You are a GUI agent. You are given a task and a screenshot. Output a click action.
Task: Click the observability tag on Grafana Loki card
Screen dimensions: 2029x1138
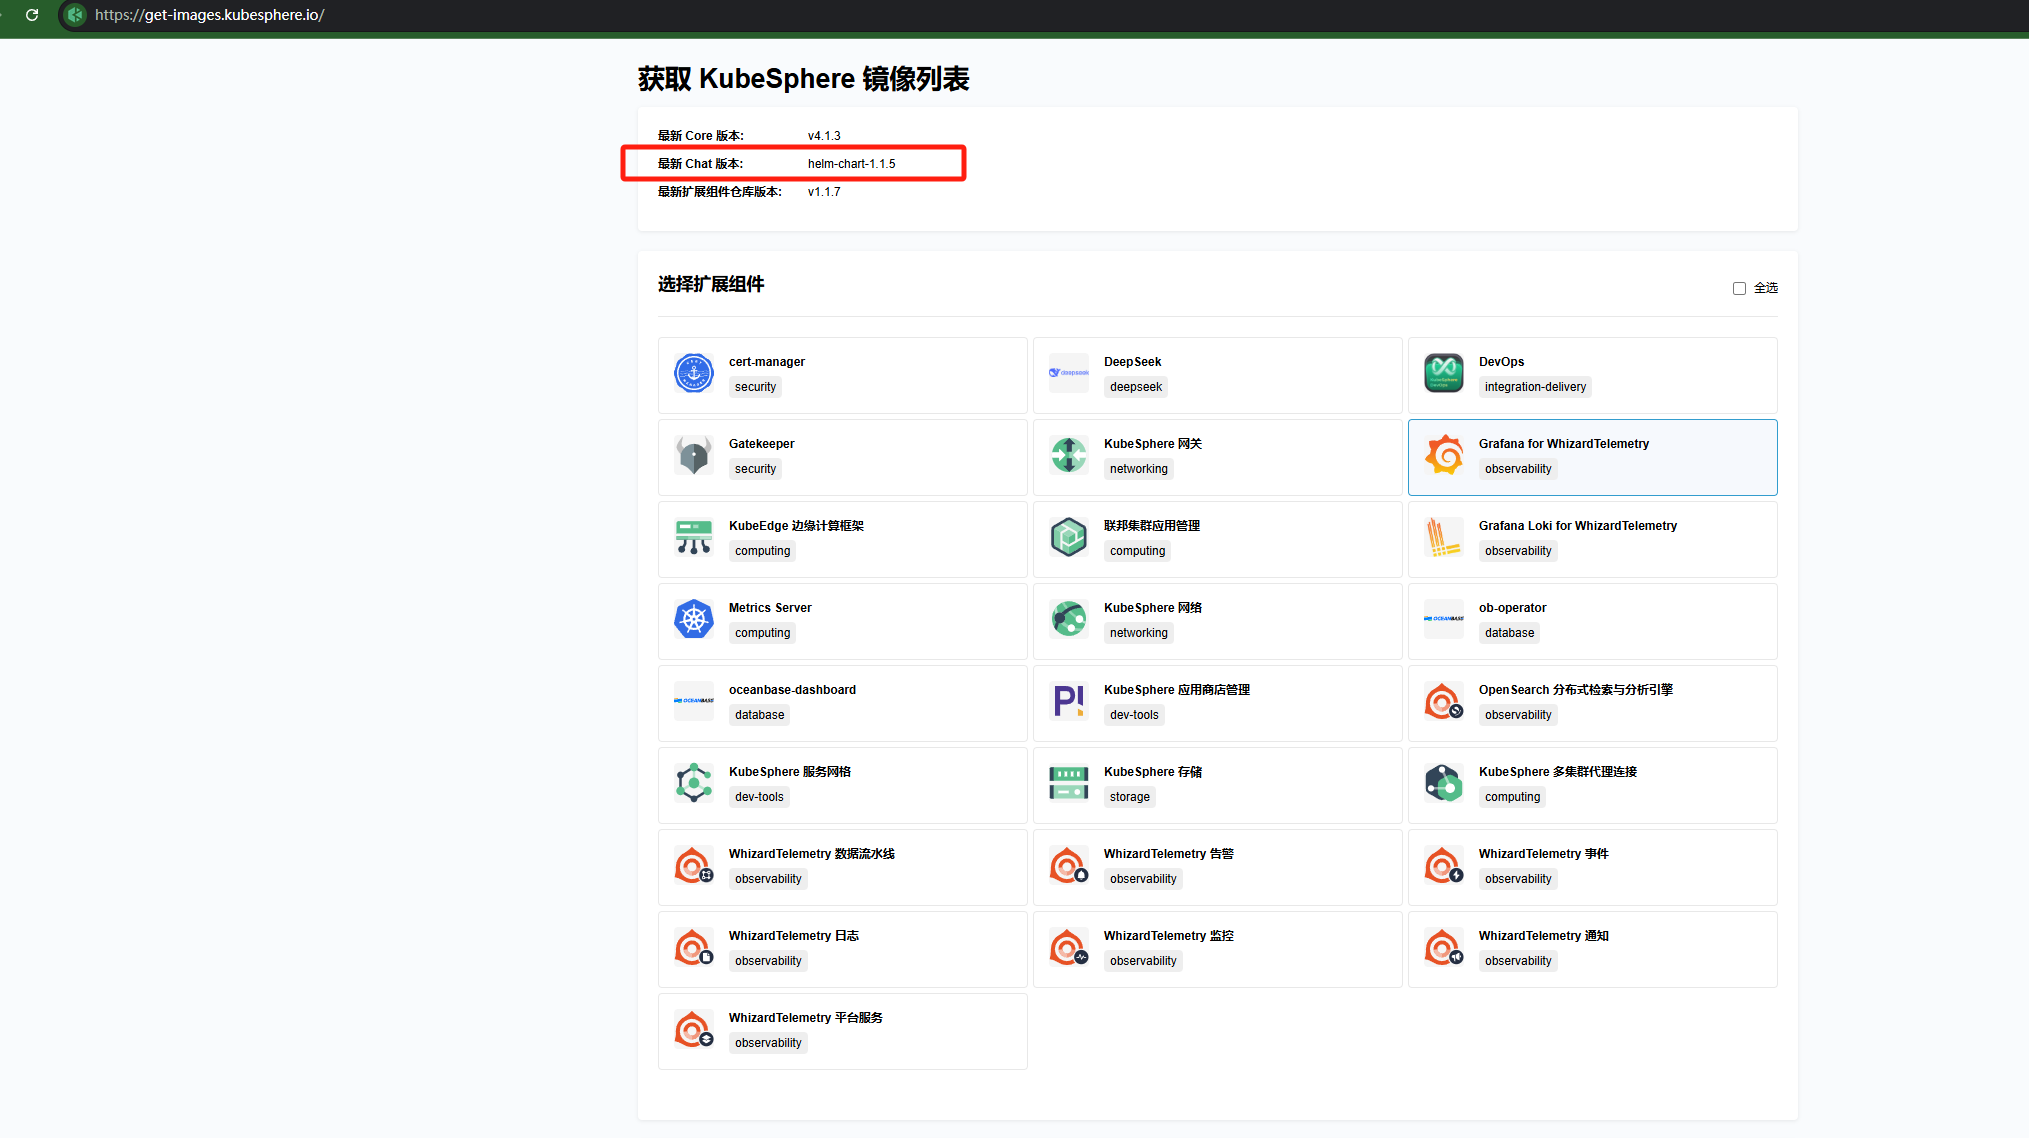[1518, 550]
